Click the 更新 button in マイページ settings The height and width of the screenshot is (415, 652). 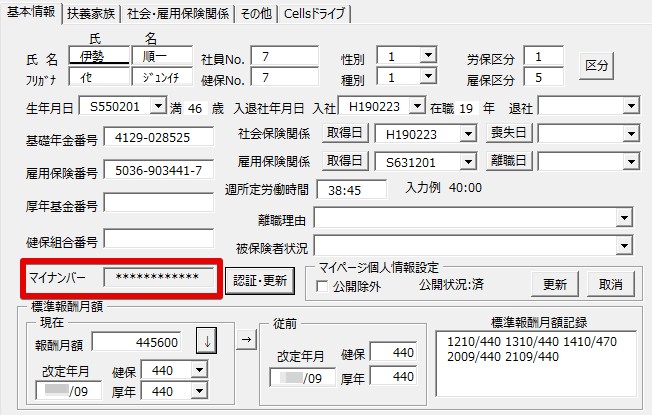pos(555,284)
